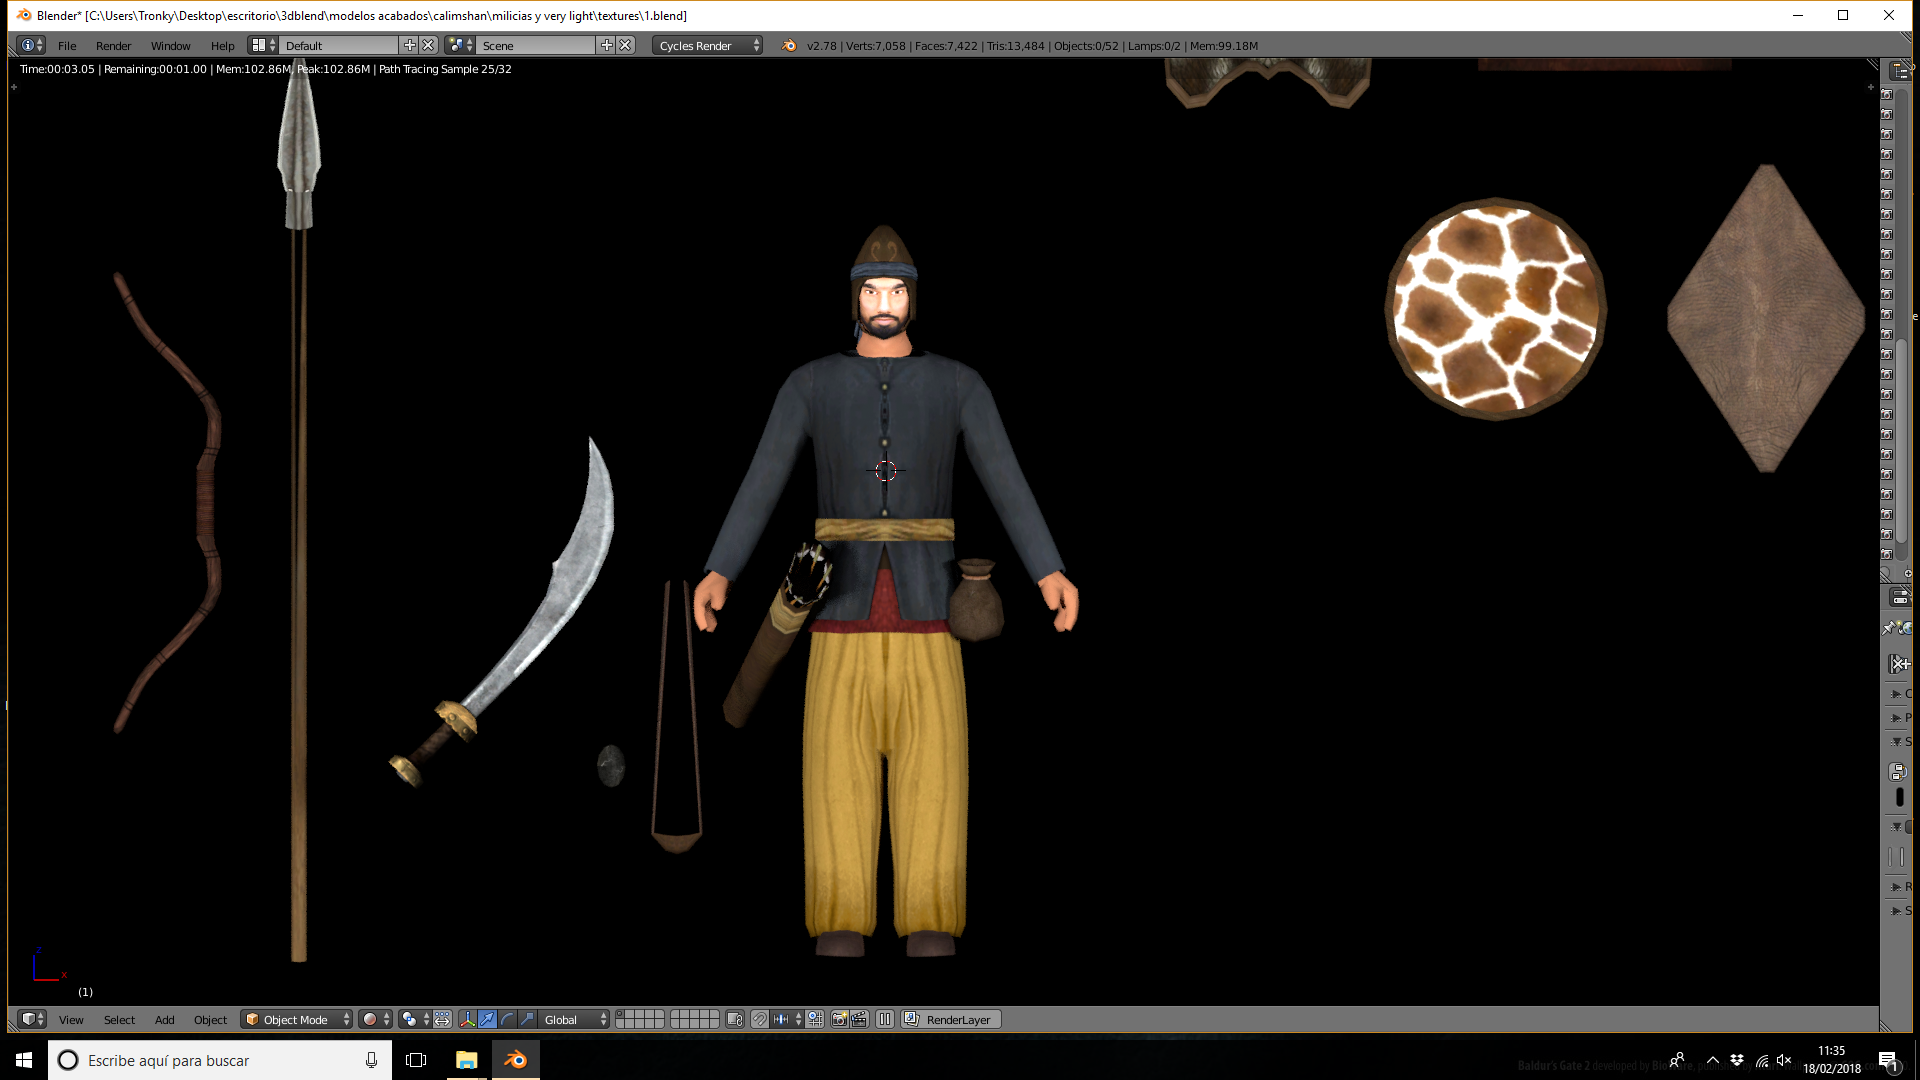Expand the Cycles Render engine dropdown
Screen dimensions: 1920x1080
pos(707,45)
